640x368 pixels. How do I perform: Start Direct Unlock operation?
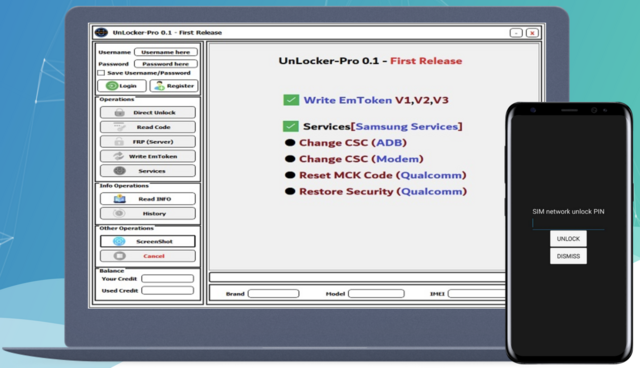coord(148,112)
